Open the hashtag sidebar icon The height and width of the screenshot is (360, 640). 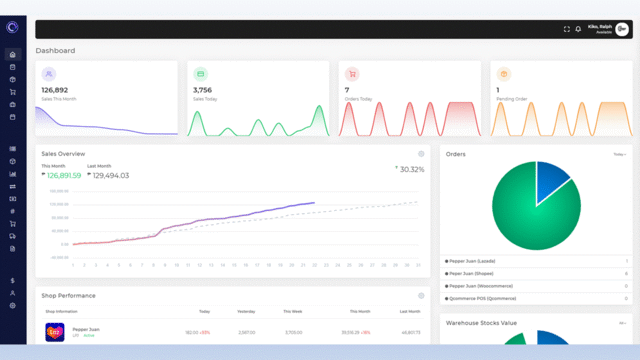(x=13, y=211)
